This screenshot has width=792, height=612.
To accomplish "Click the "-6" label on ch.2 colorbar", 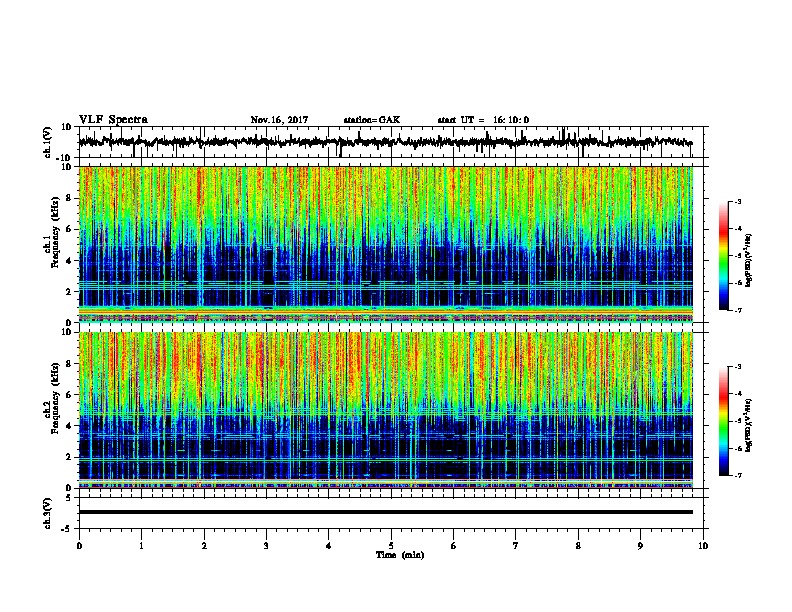I will tap(738, 448).
